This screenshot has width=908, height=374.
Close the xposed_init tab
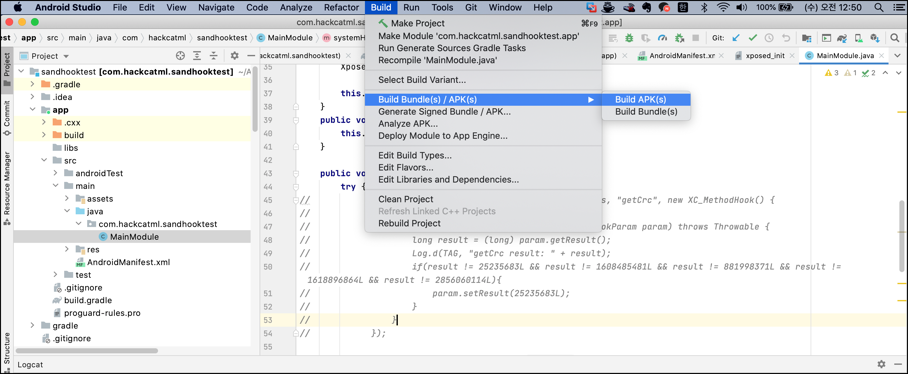(792, 56)
